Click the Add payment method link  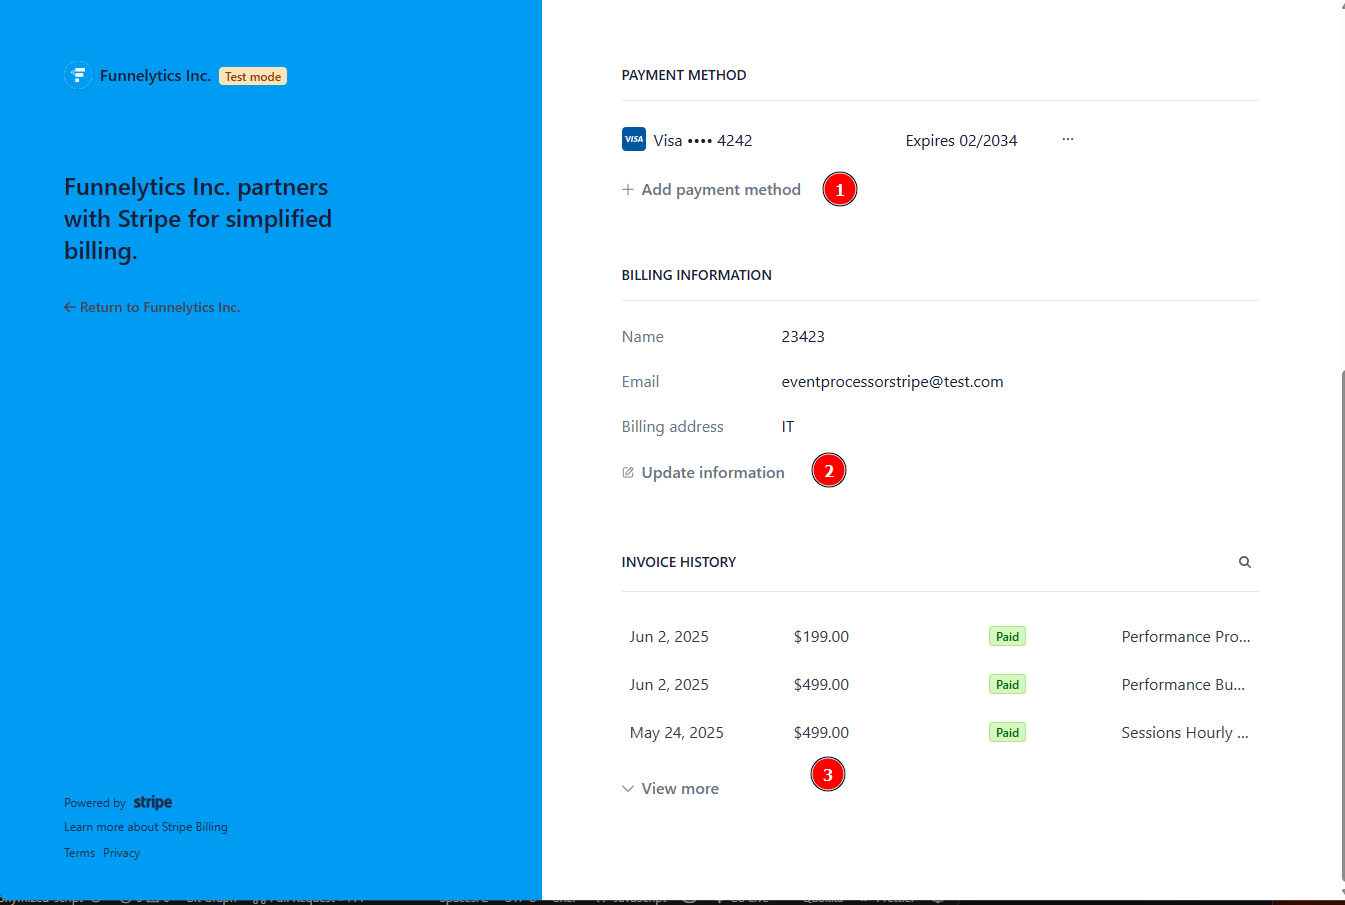point(711,190)
